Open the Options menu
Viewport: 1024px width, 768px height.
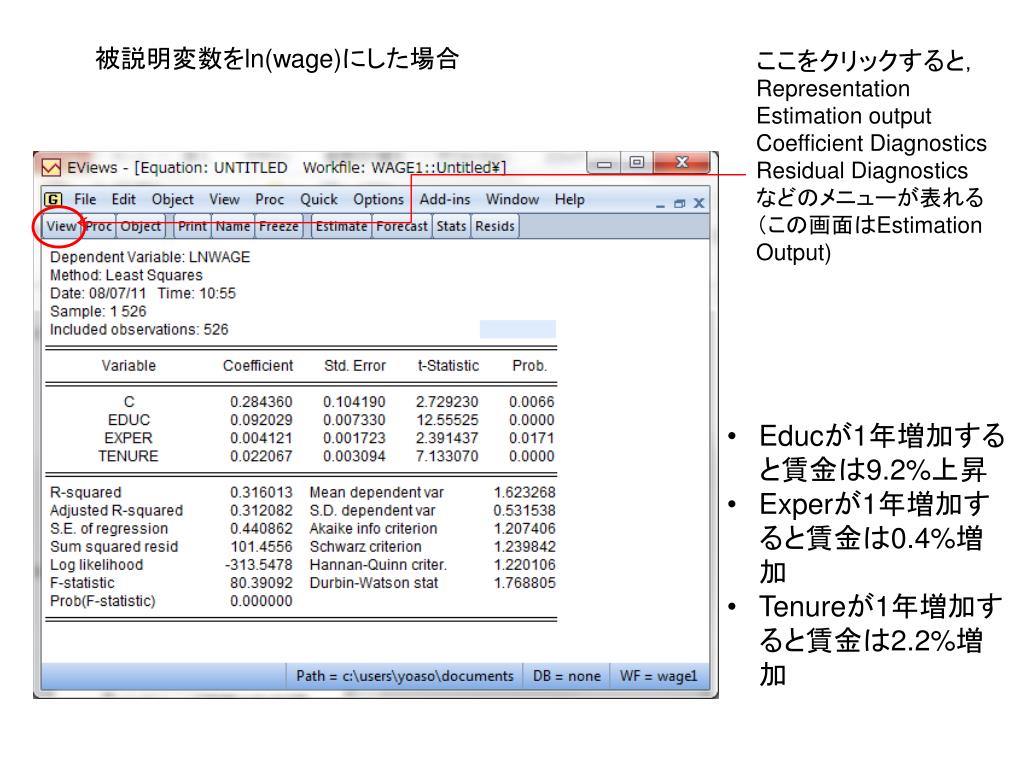[x=378, y=199]
